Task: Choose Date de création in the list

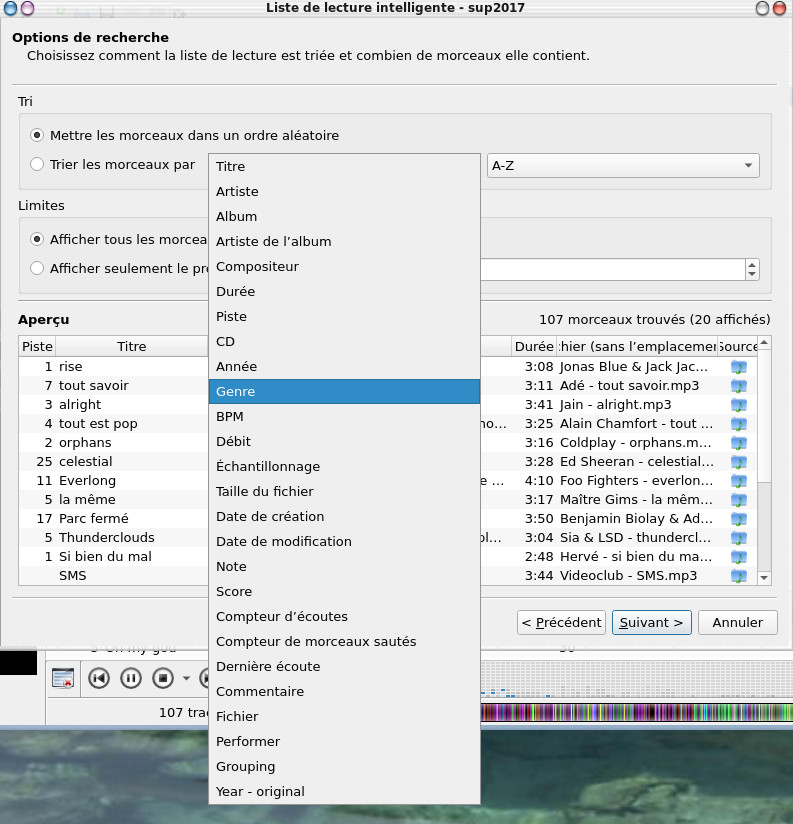Action: click(344, 516)
